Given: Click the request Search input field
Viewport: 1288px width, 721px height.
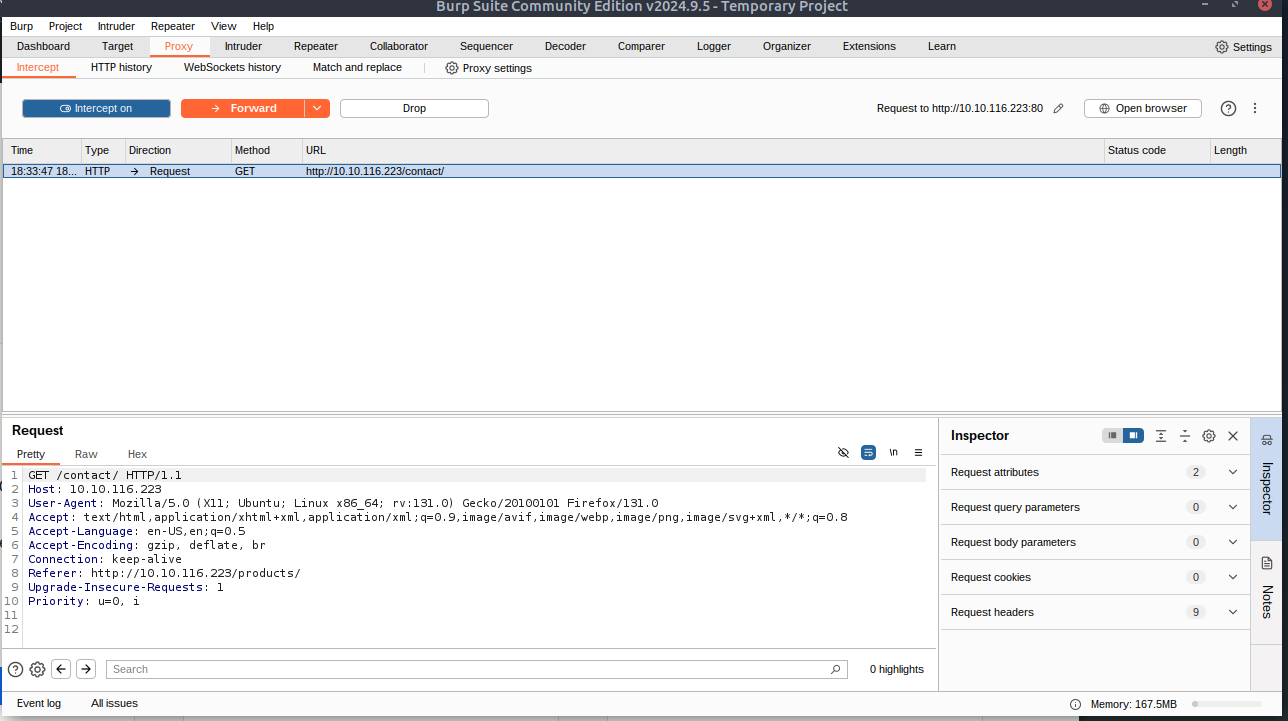Looking at the screenshot, I should pos(477,669).
